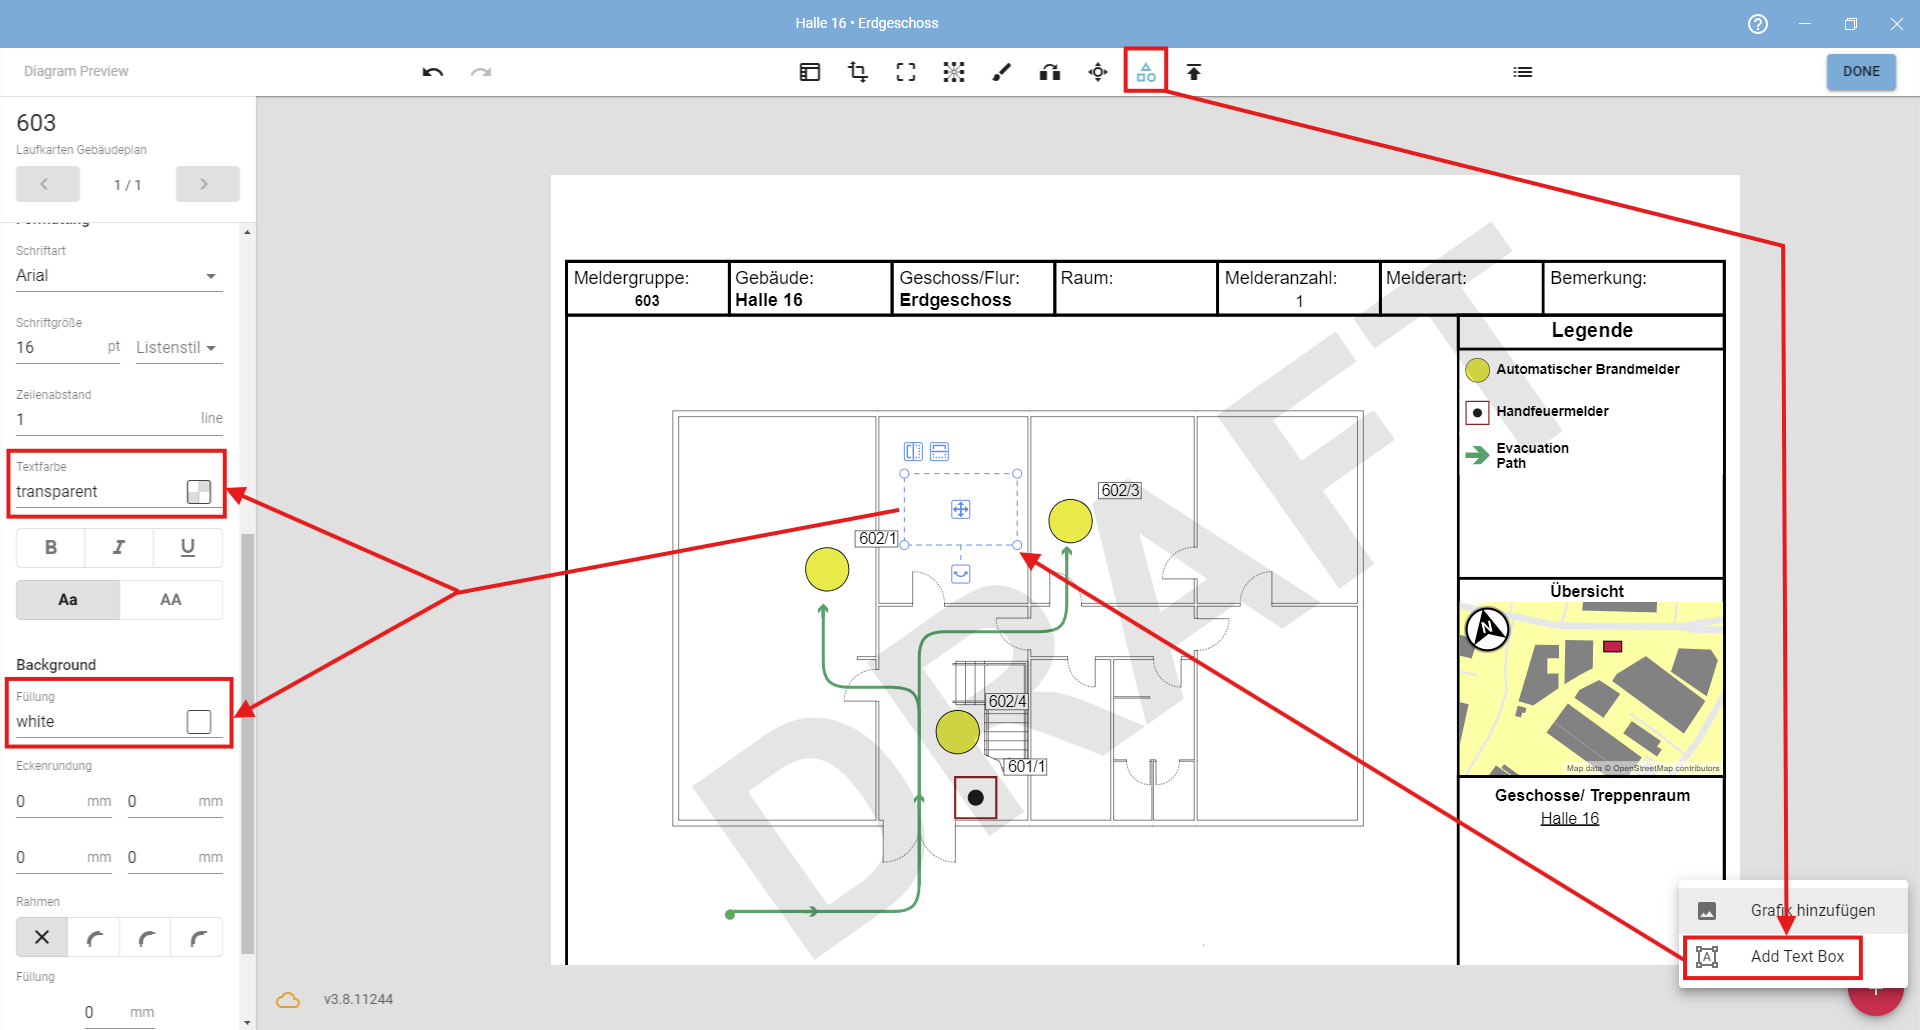Toggle italic text formatting

point(119,548)
